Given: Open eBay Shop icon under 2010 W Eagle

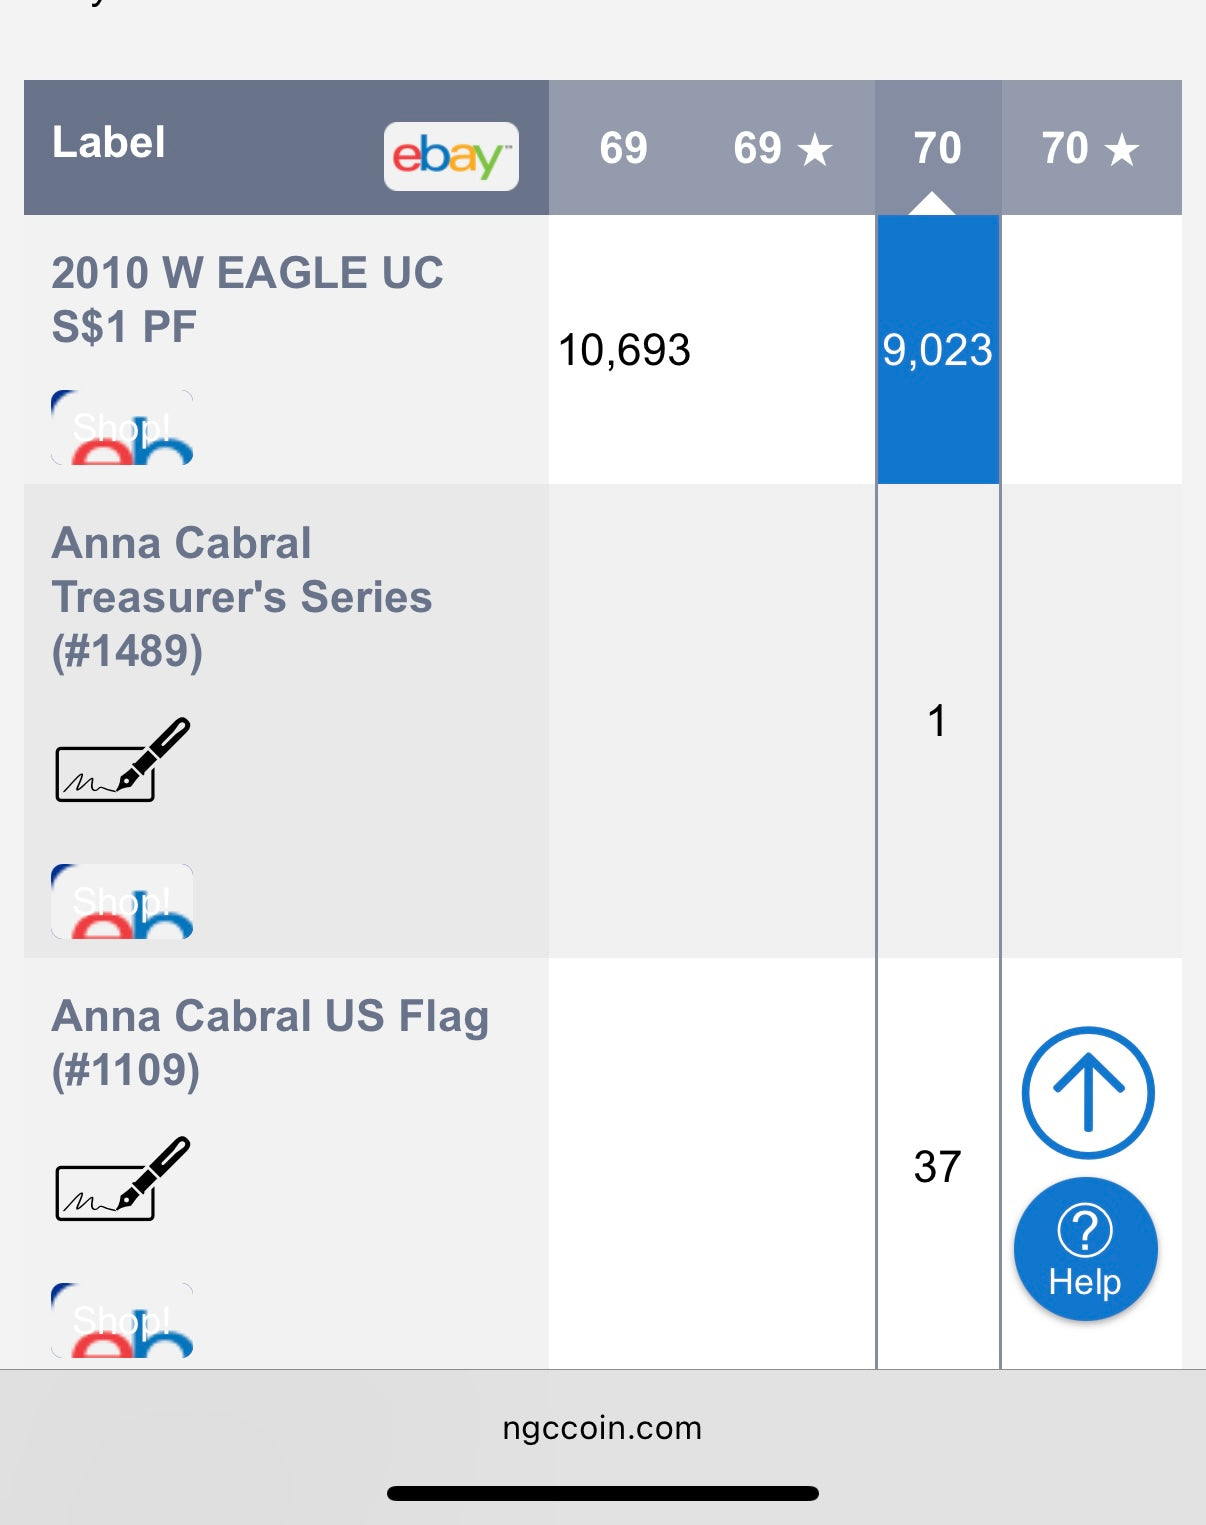Looking at the screenshot, I should click(122, 428).
